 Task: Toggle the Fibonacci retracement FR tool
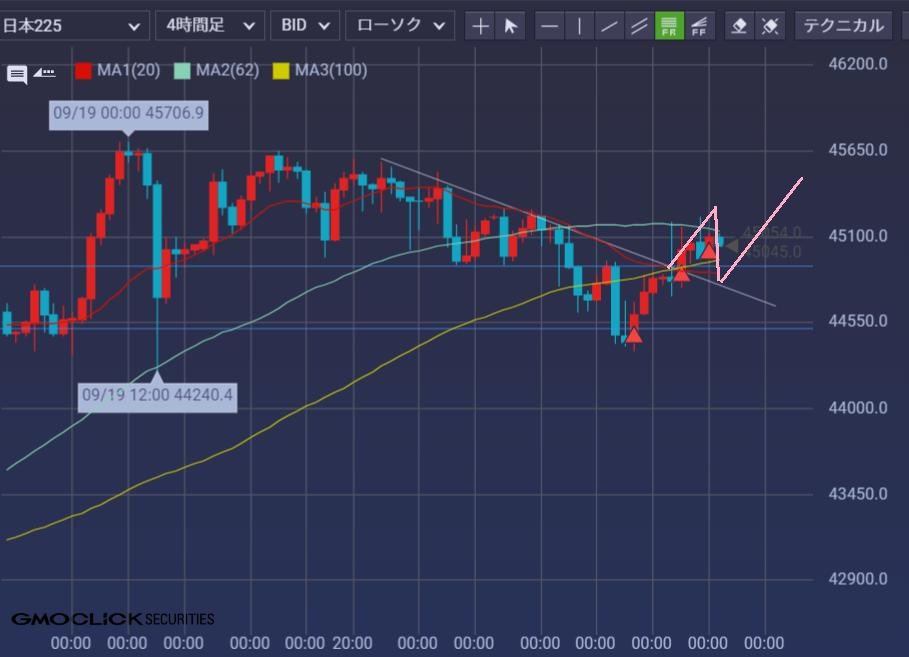(x=669, y=26)
